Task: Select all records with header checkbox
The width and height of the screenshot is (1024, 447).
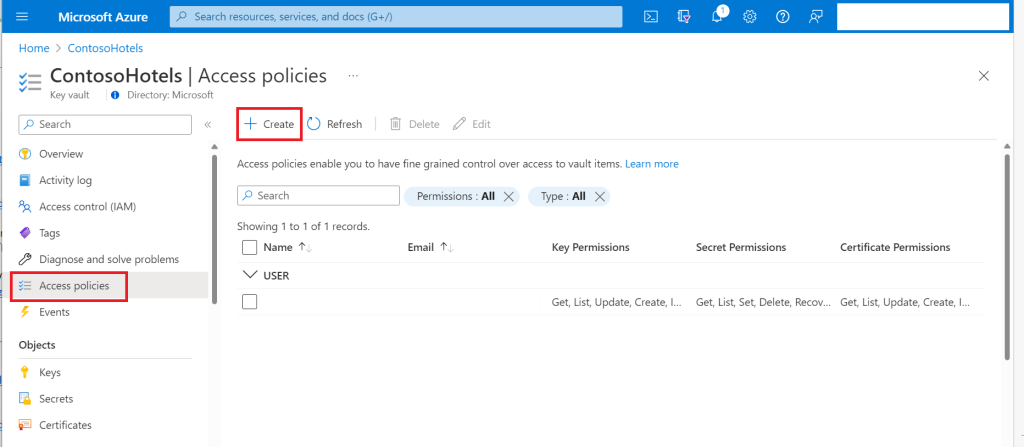Action: (x=250, y=247)
